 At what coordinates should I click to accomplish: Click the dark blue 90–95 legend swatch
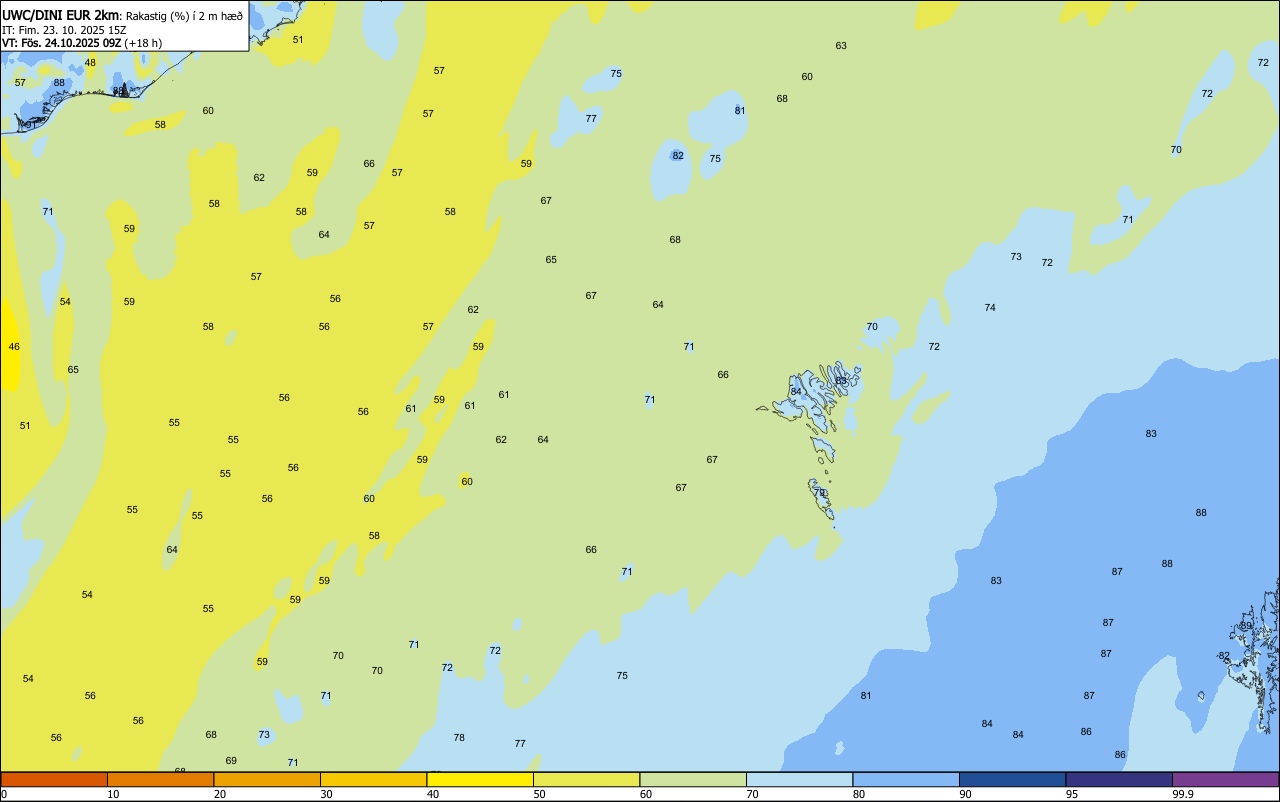tap(1012, 779)
